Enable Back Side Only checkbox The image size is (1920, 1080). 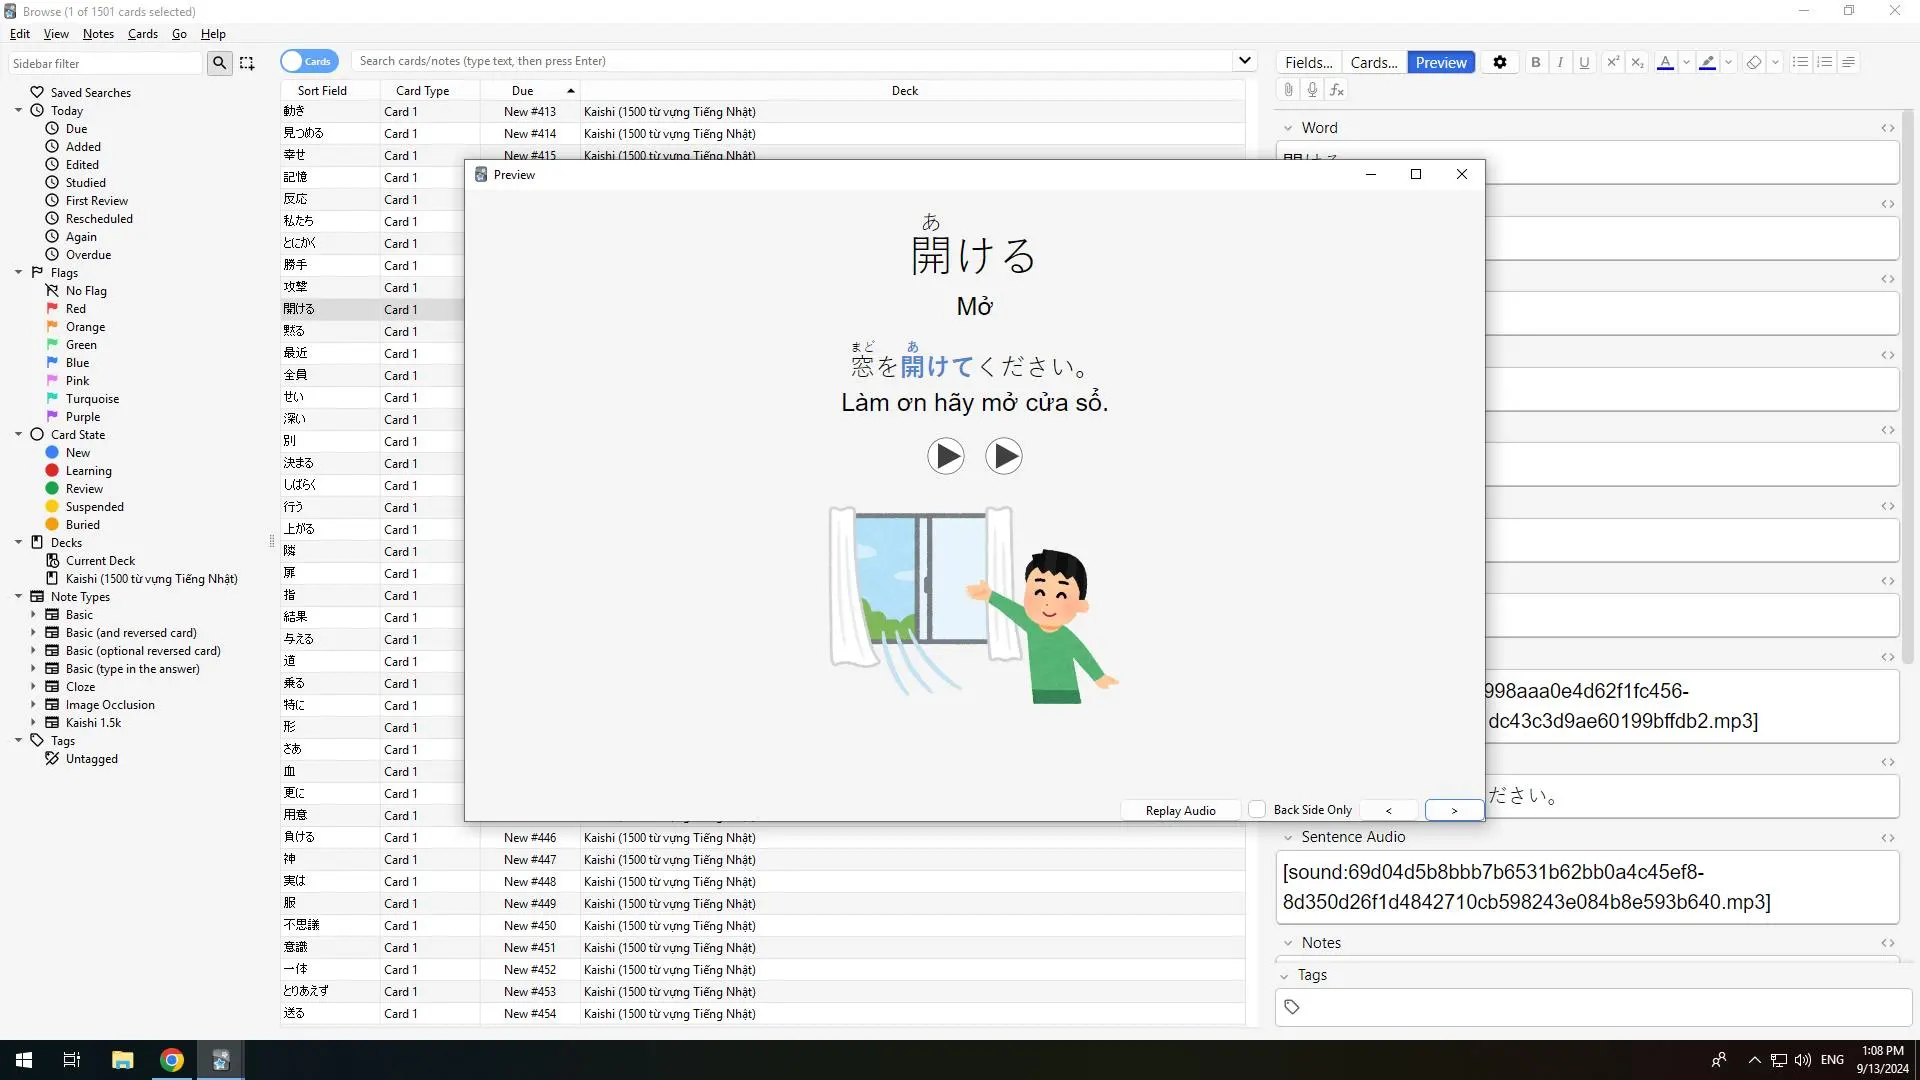point(1258,810)
